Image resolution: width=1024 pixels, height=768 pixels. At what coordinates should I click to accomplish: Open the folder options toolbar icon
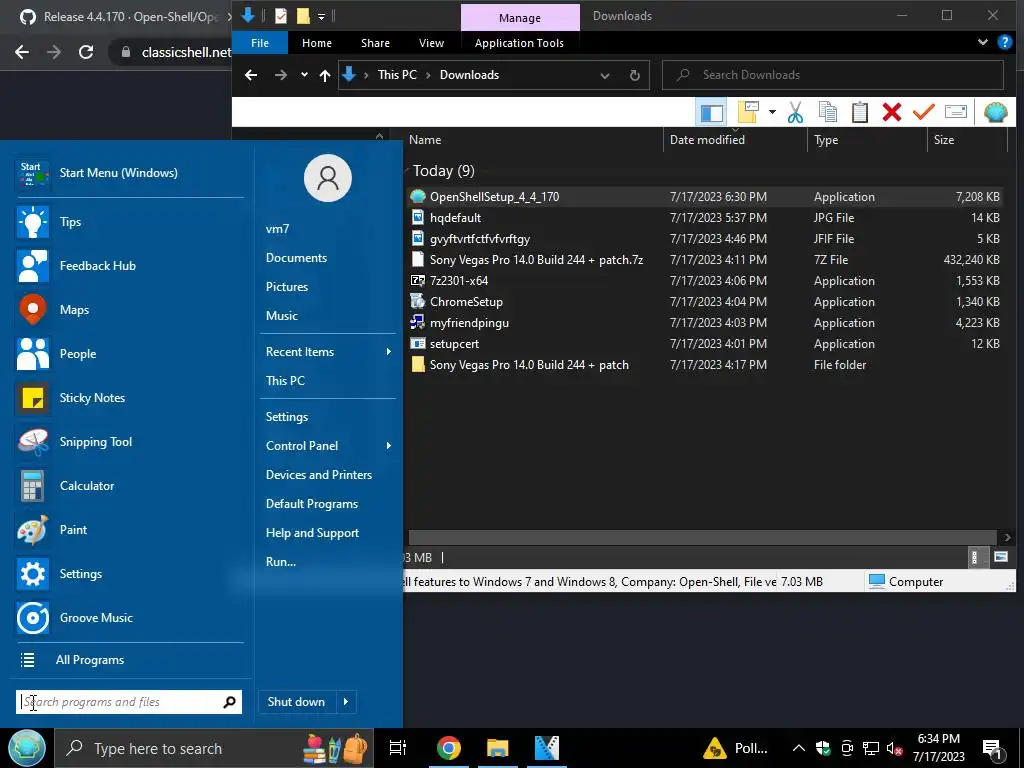coord(748,112)
